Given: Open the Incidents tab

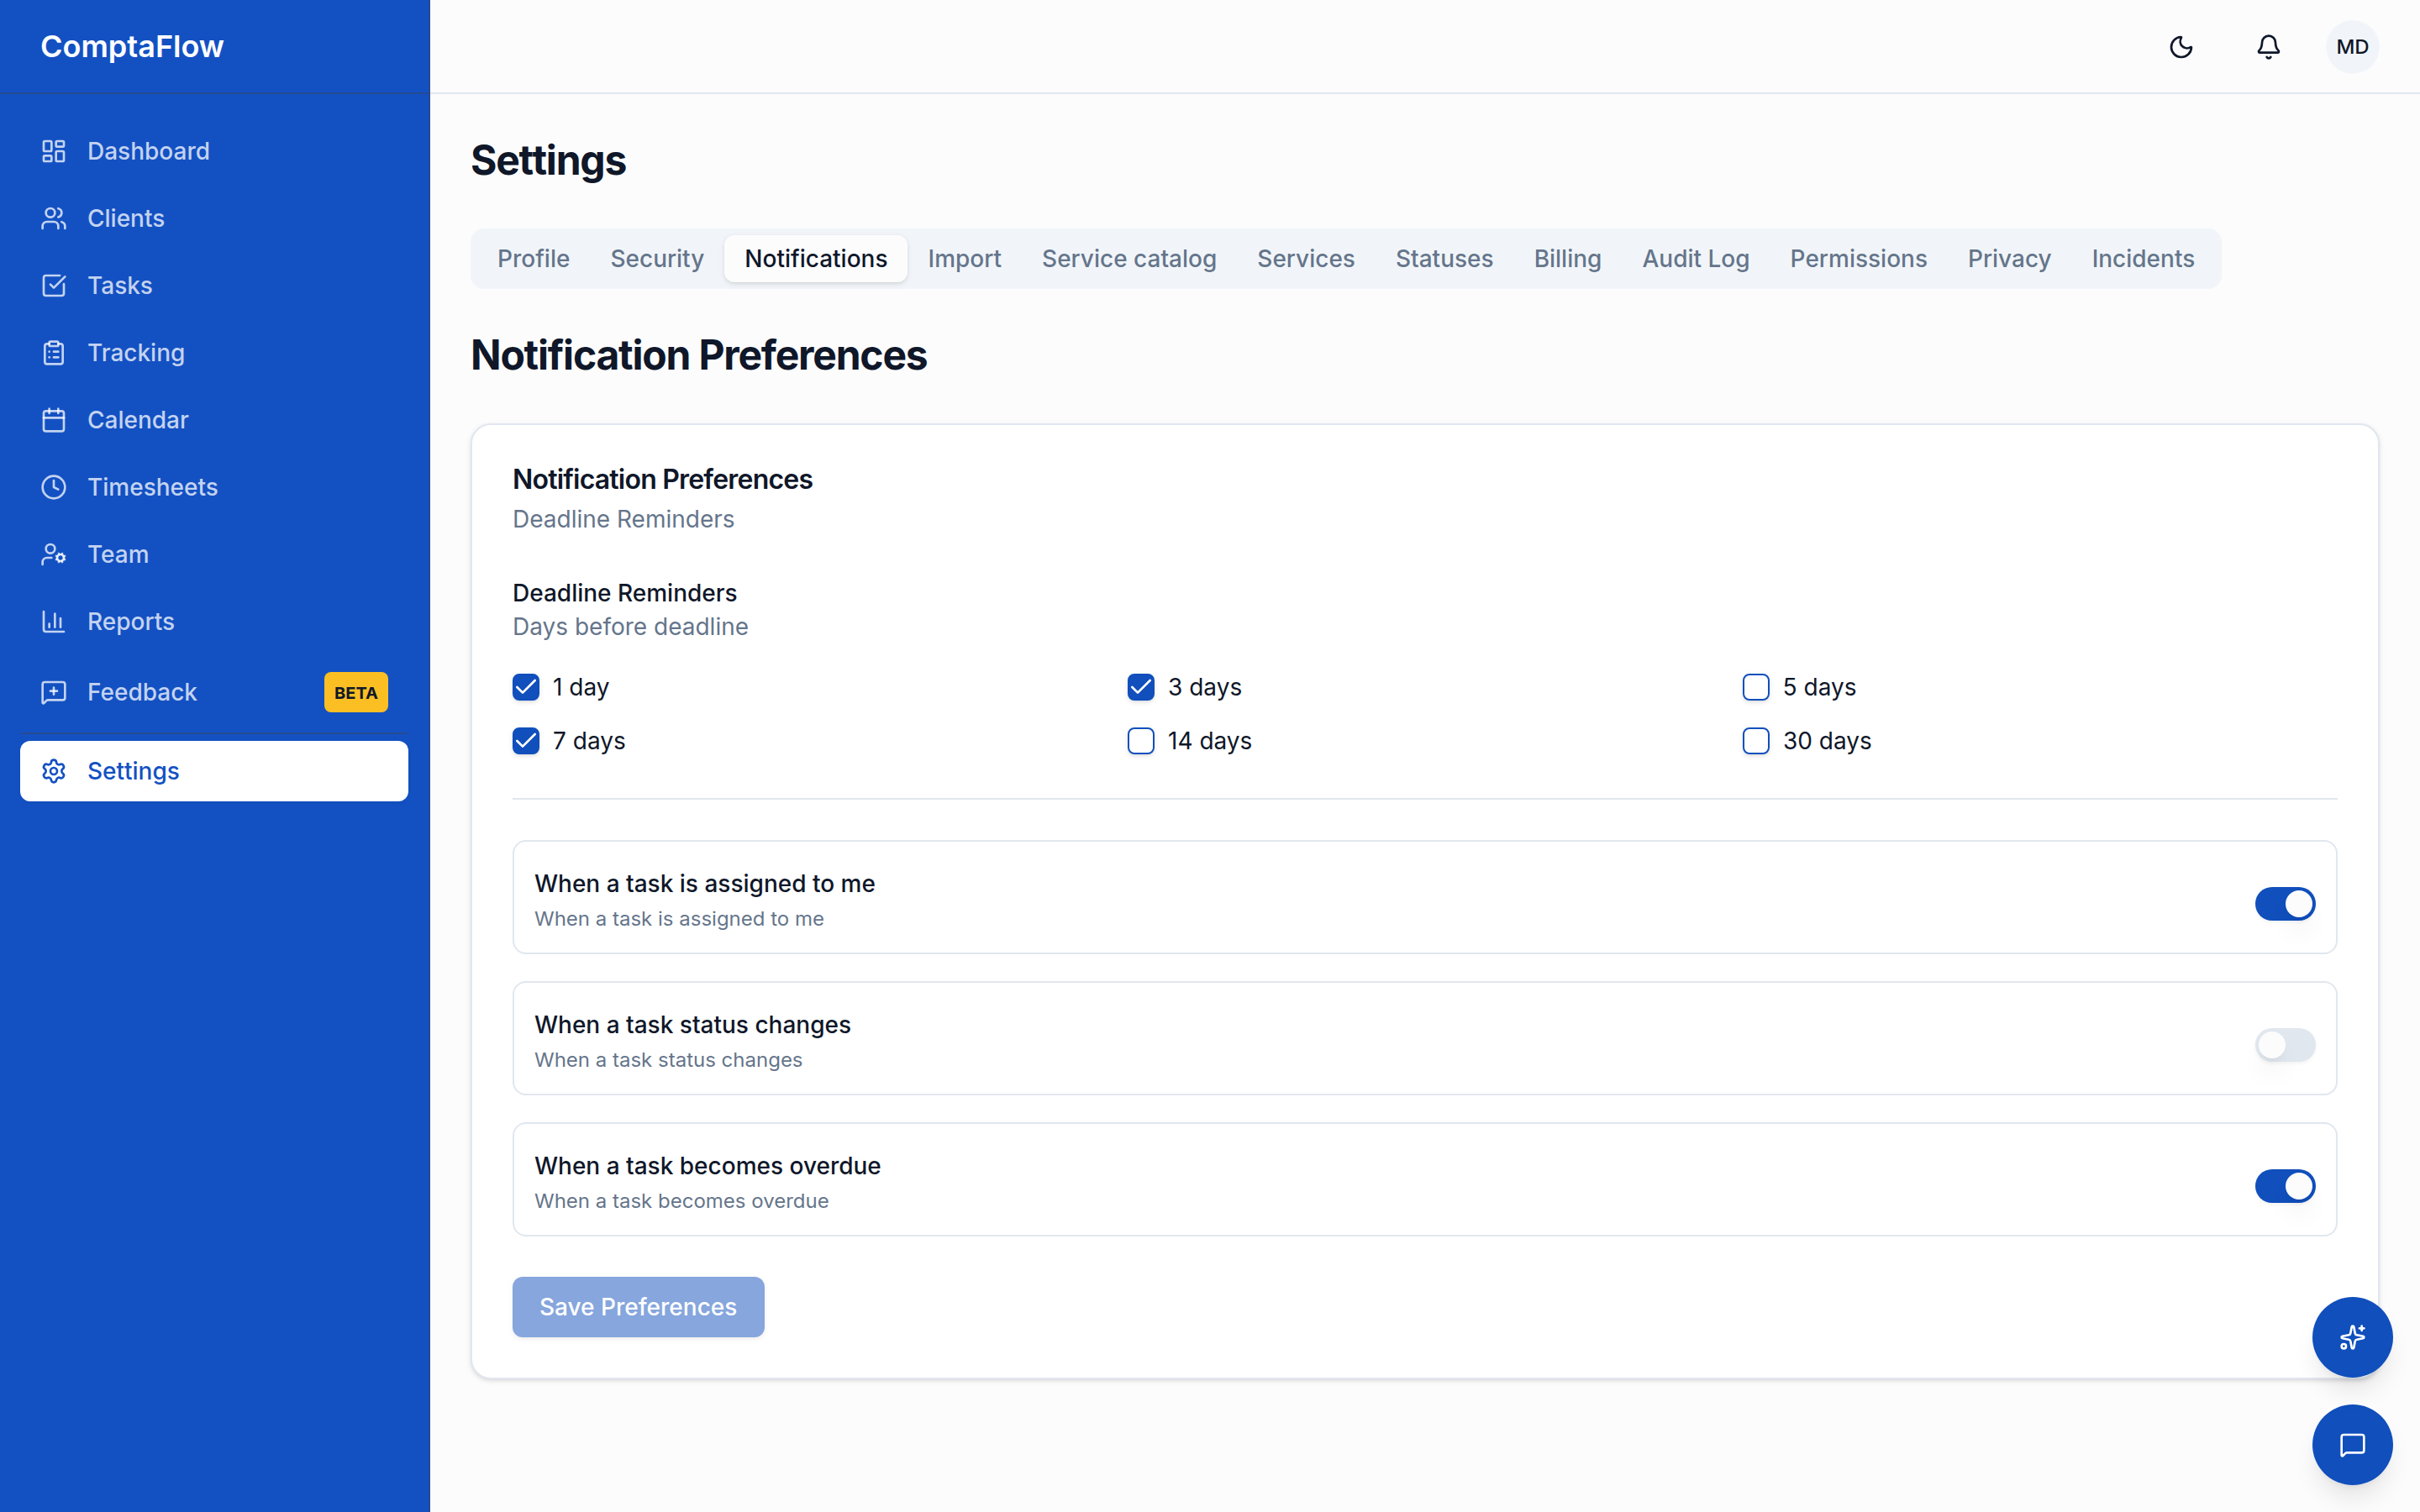Looking at the screenshot, I should (2143, 259).
